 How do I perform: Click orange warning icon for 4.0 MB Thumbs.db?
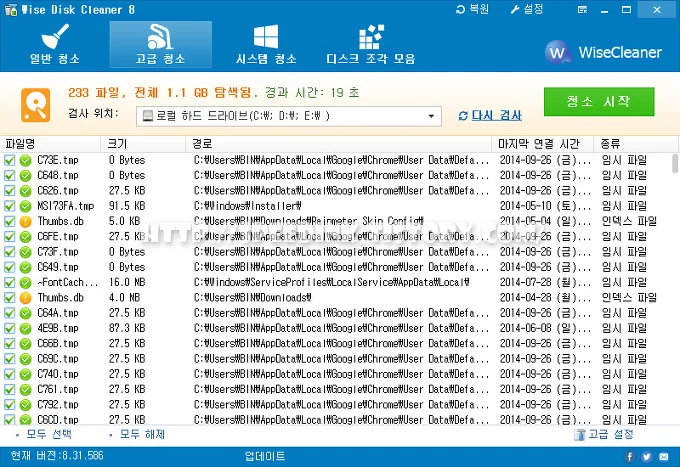[x=26, y=298]
